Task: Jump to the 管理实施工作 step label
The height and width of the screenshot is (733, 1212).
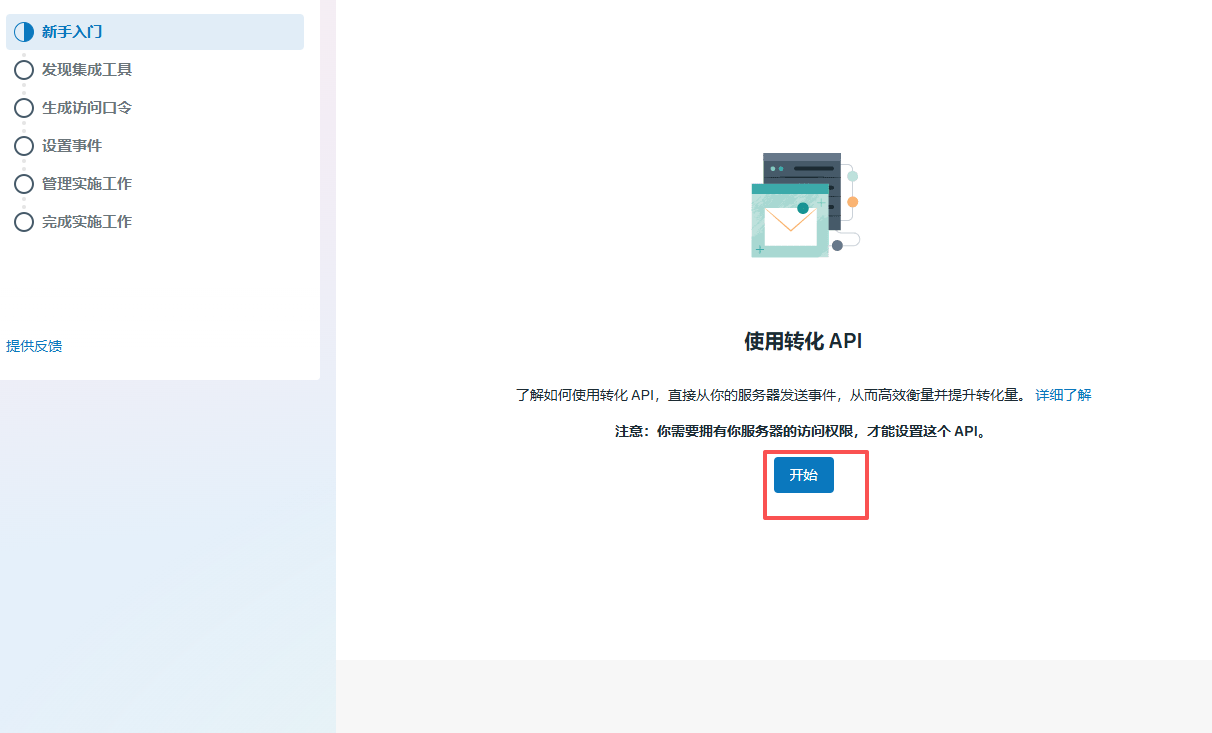Action: click(87, 184)
